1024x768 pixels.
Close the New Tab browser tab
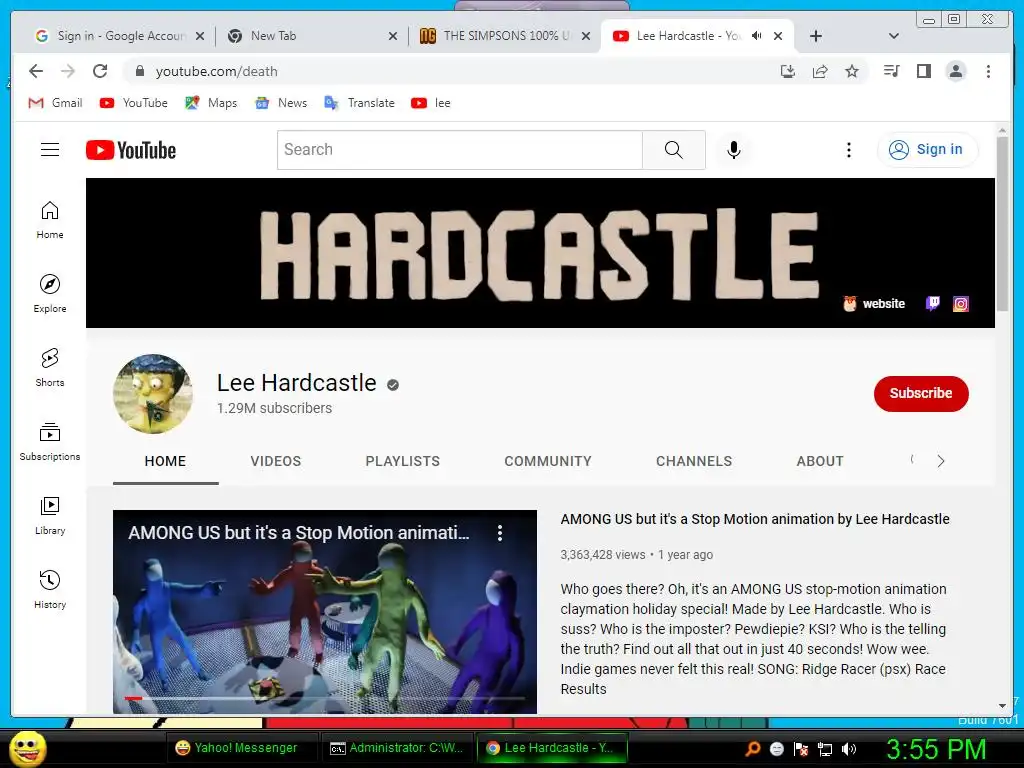click(392, 36)
